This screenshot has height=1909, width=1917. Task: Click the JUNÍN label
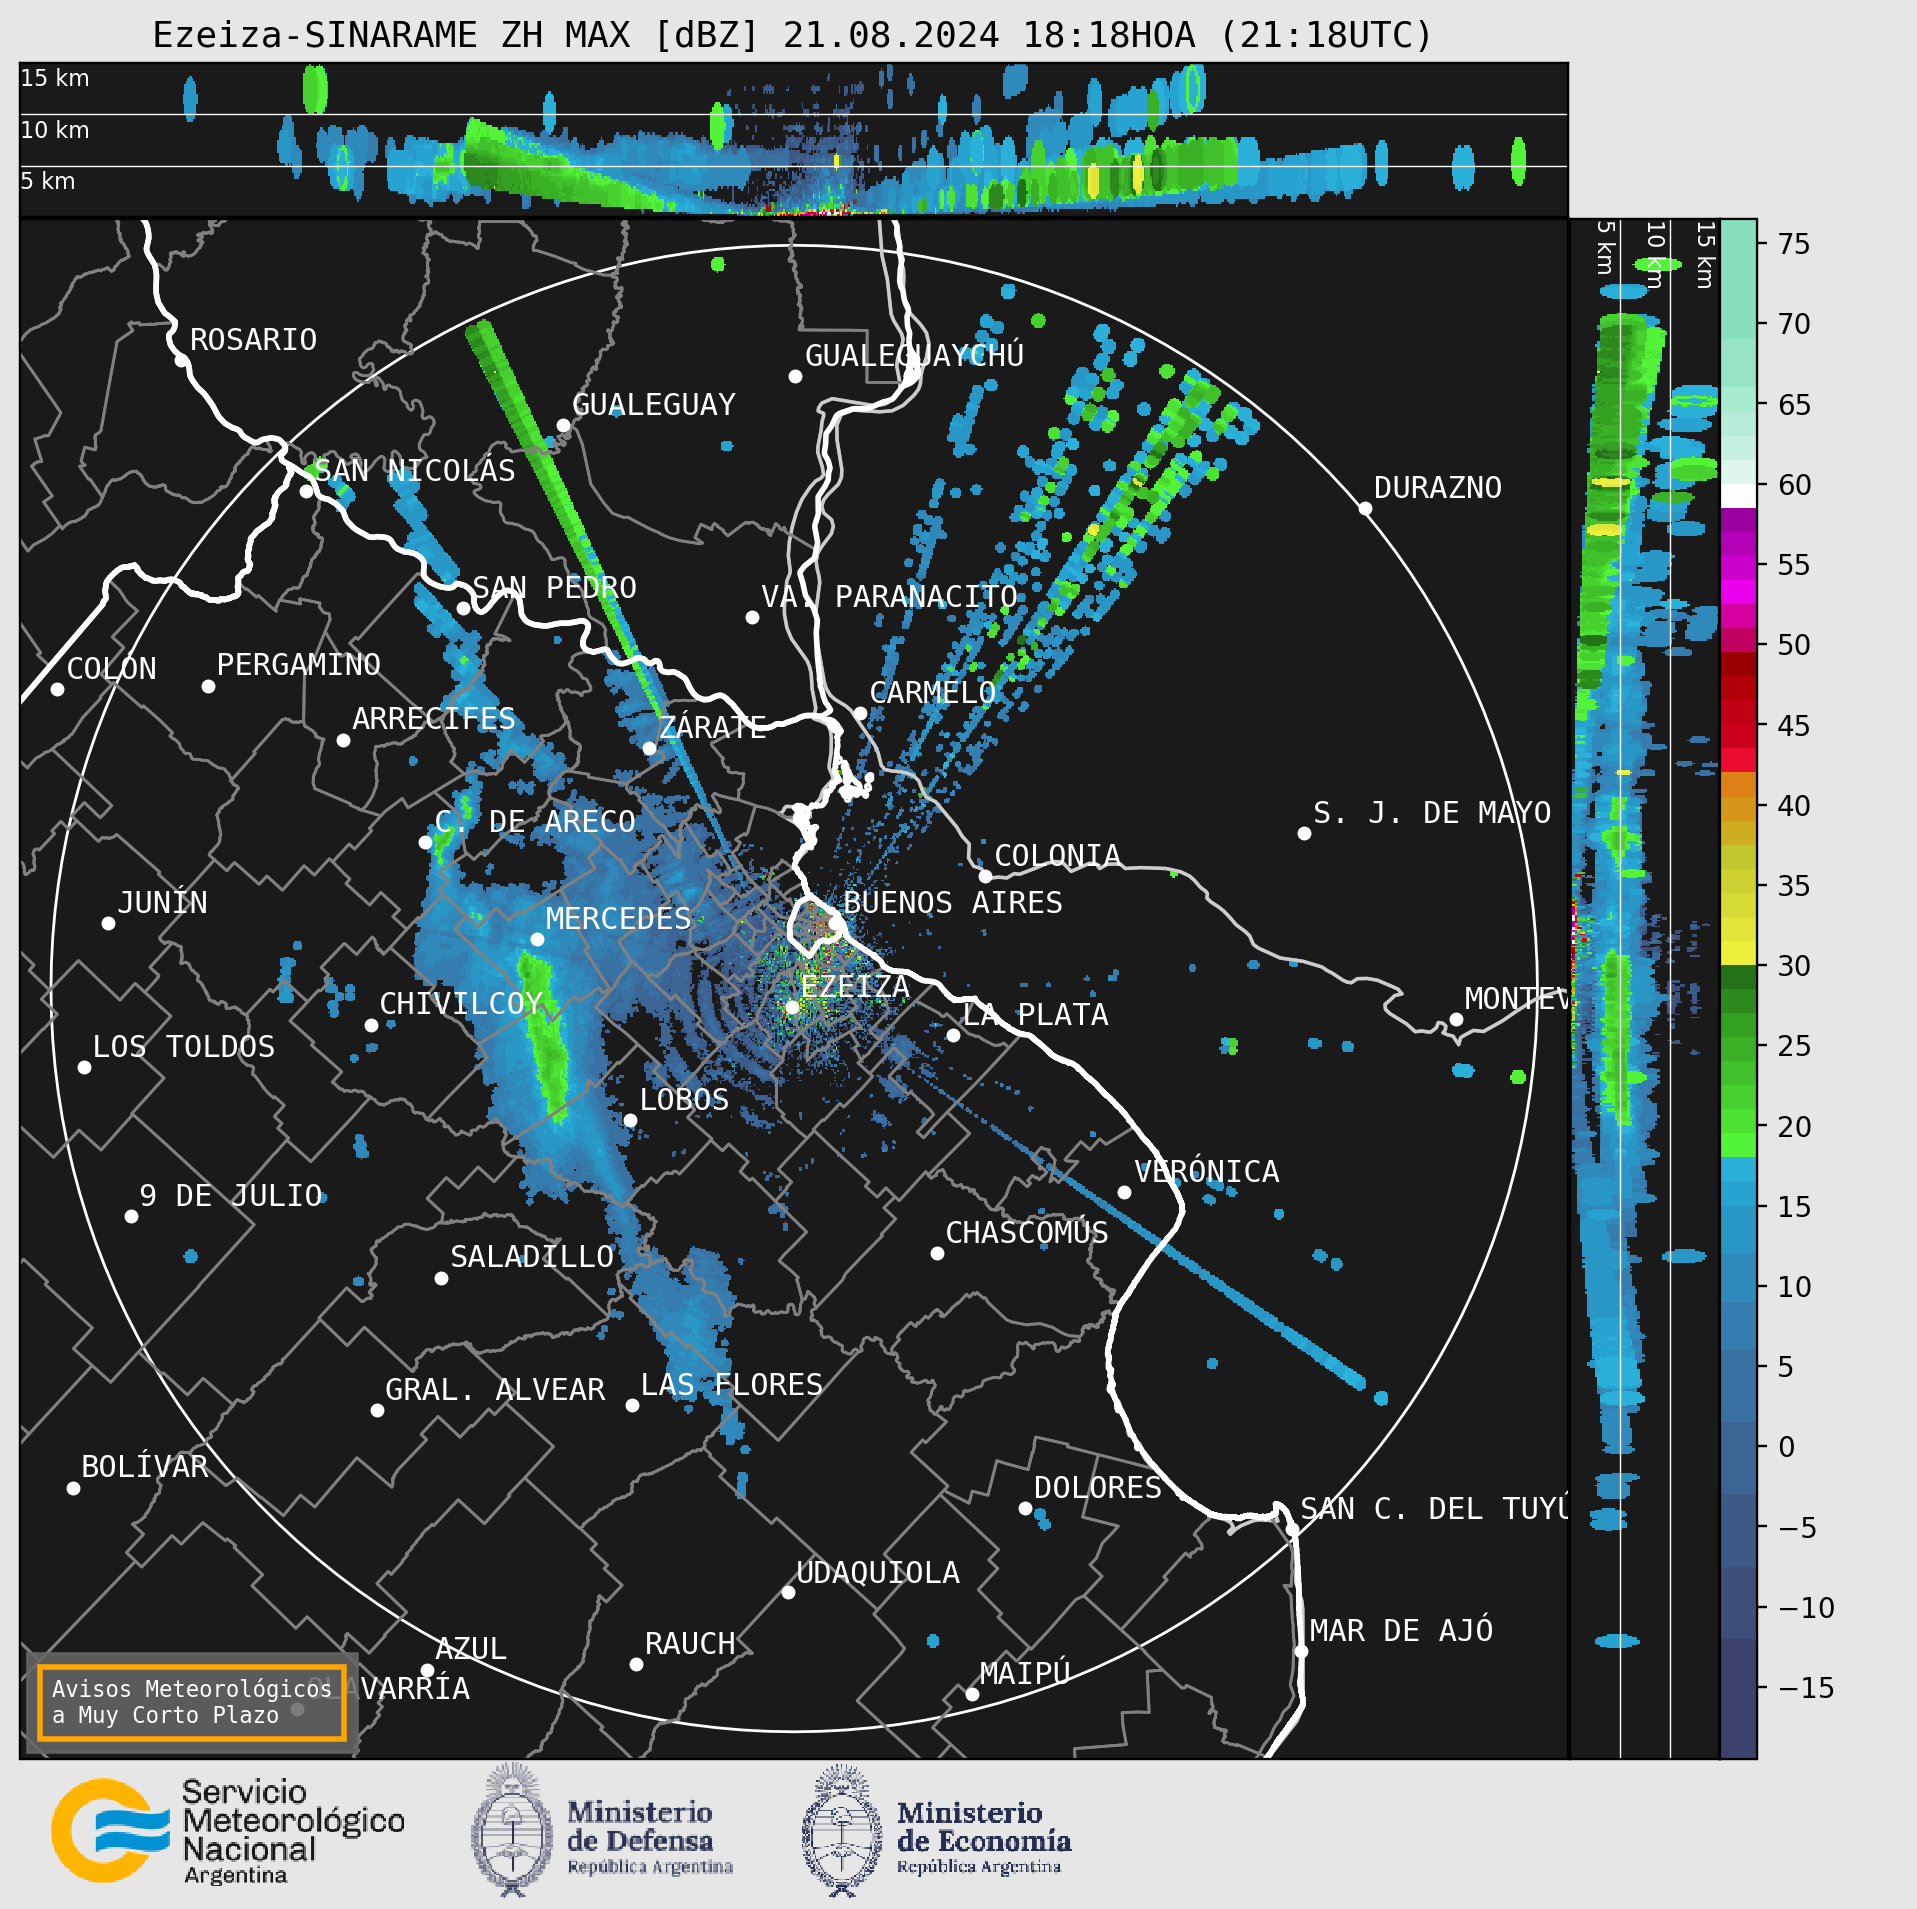[162, 903]
